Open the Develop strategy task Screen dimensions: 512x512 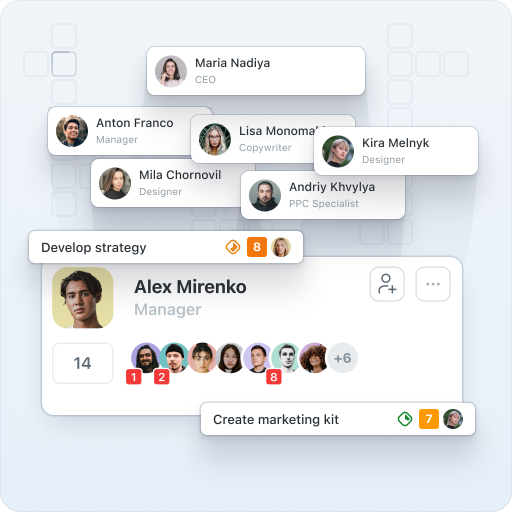166,247
